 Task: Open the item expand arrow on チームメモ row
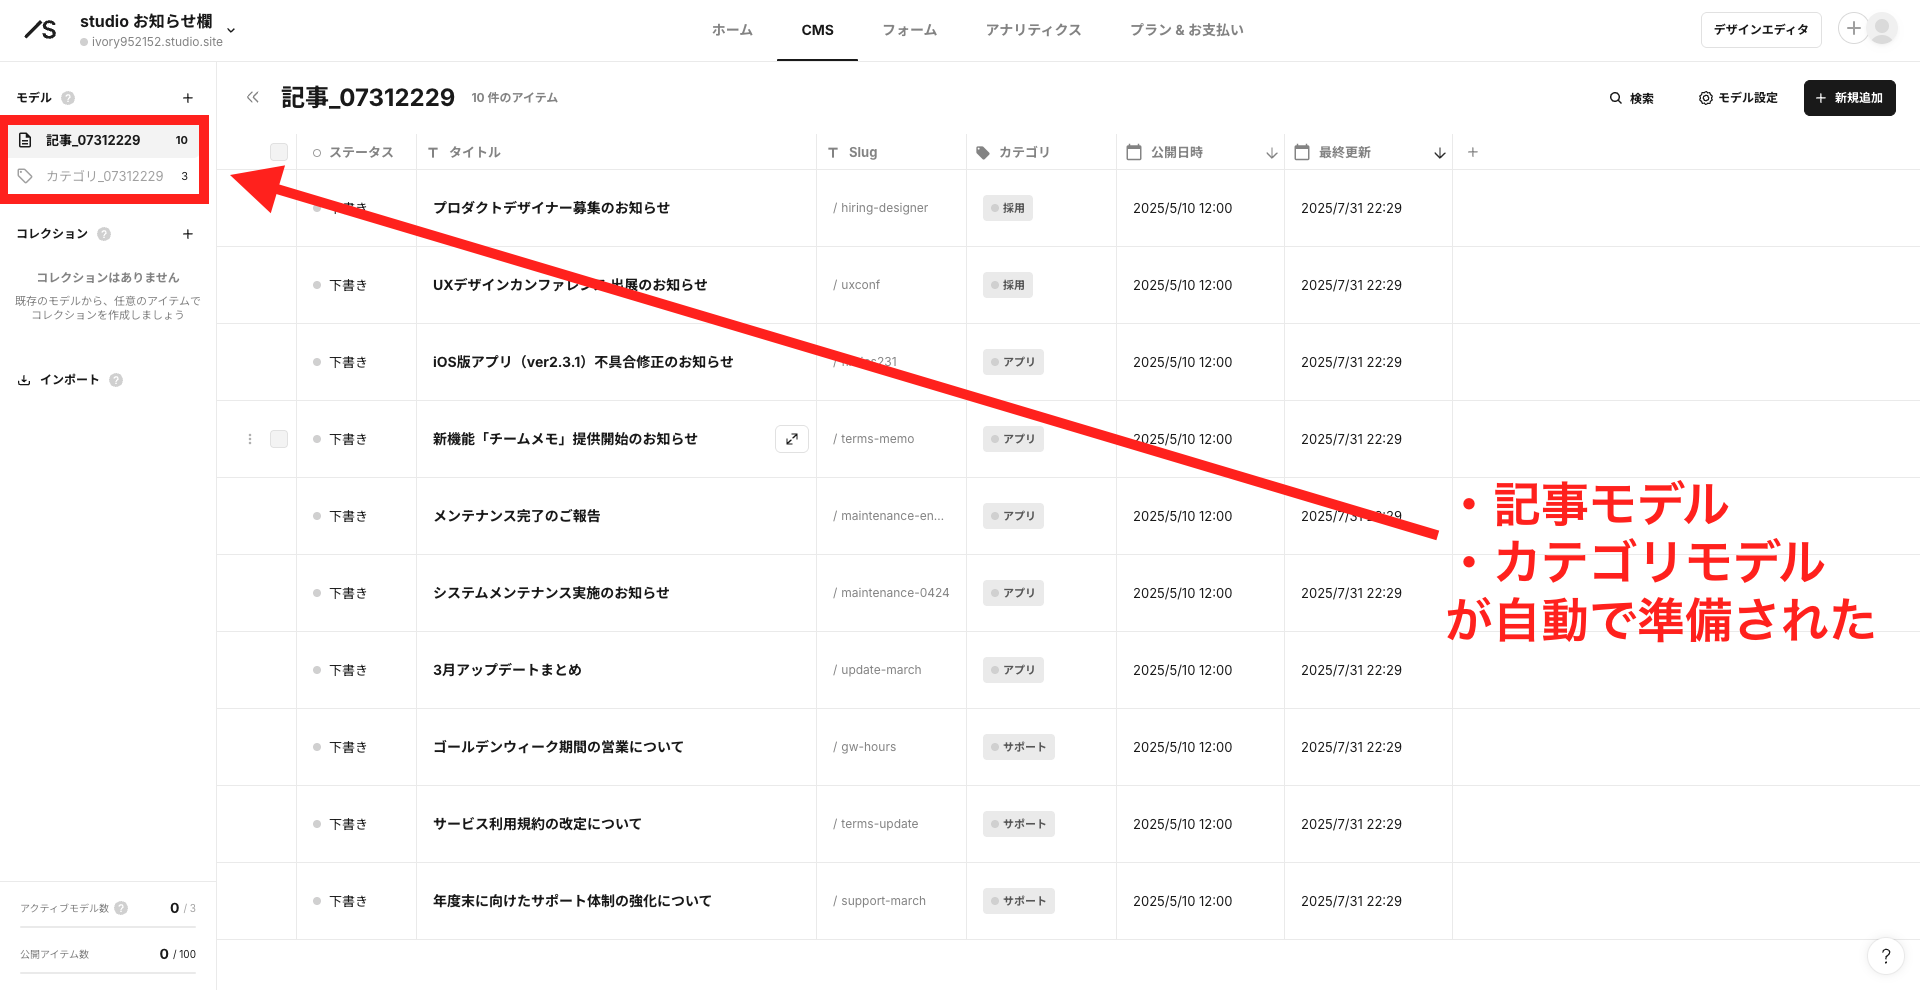tap(791, 438)
